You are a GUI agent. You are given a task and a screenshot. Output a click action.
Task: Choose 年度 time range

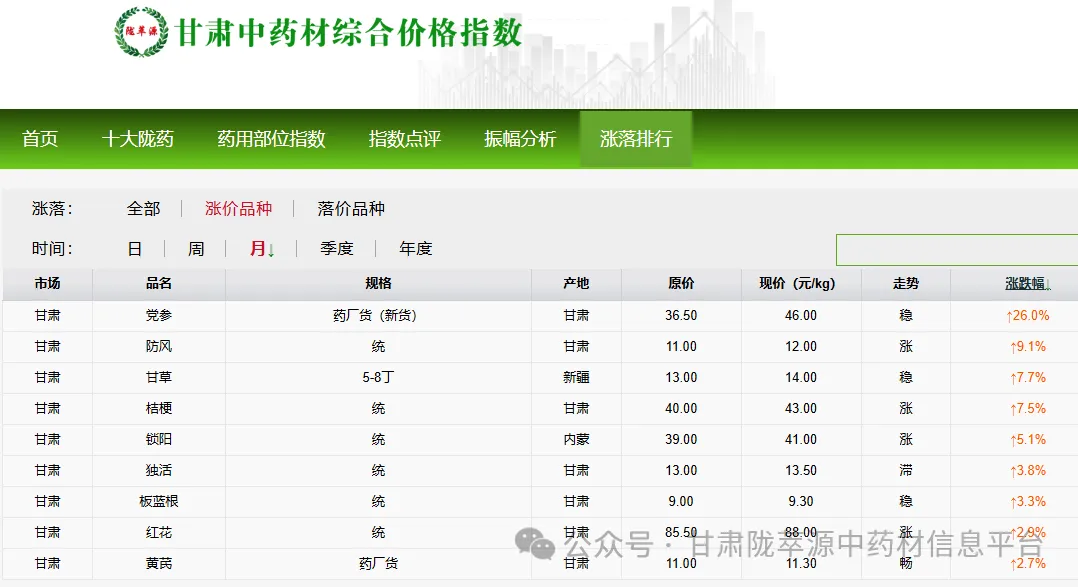coord(415,249)
